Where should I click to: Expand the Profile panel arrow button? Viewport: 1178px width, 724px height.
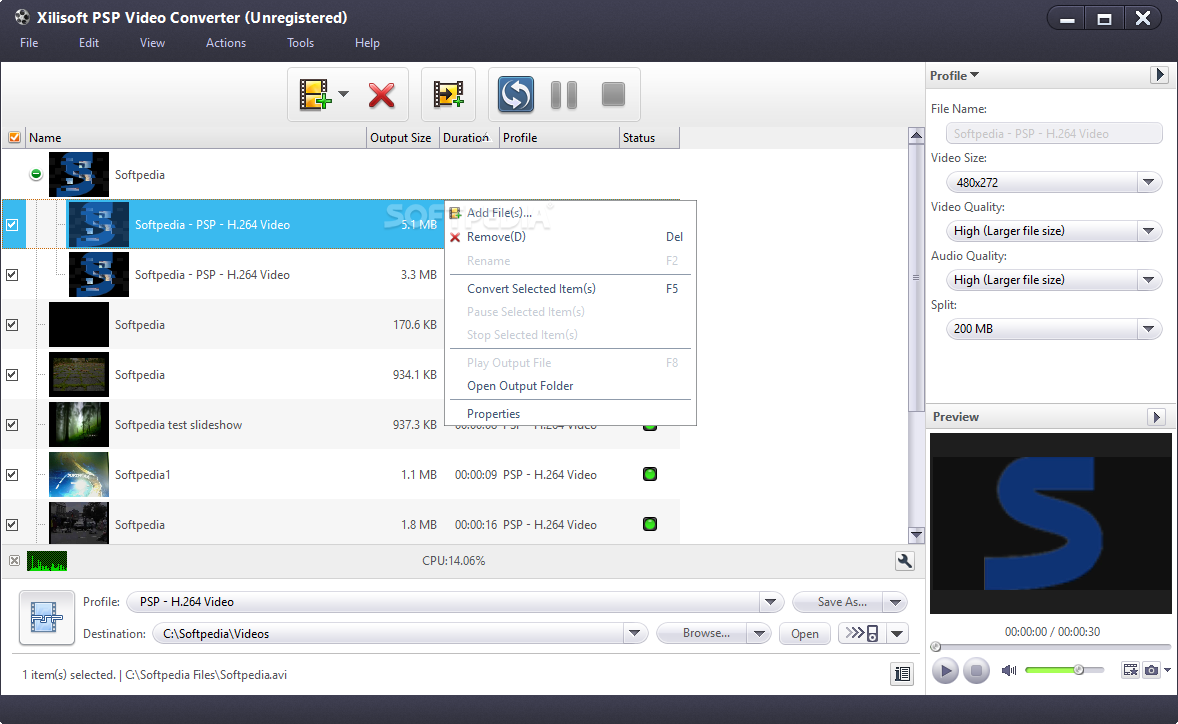tap(1159, 75)
